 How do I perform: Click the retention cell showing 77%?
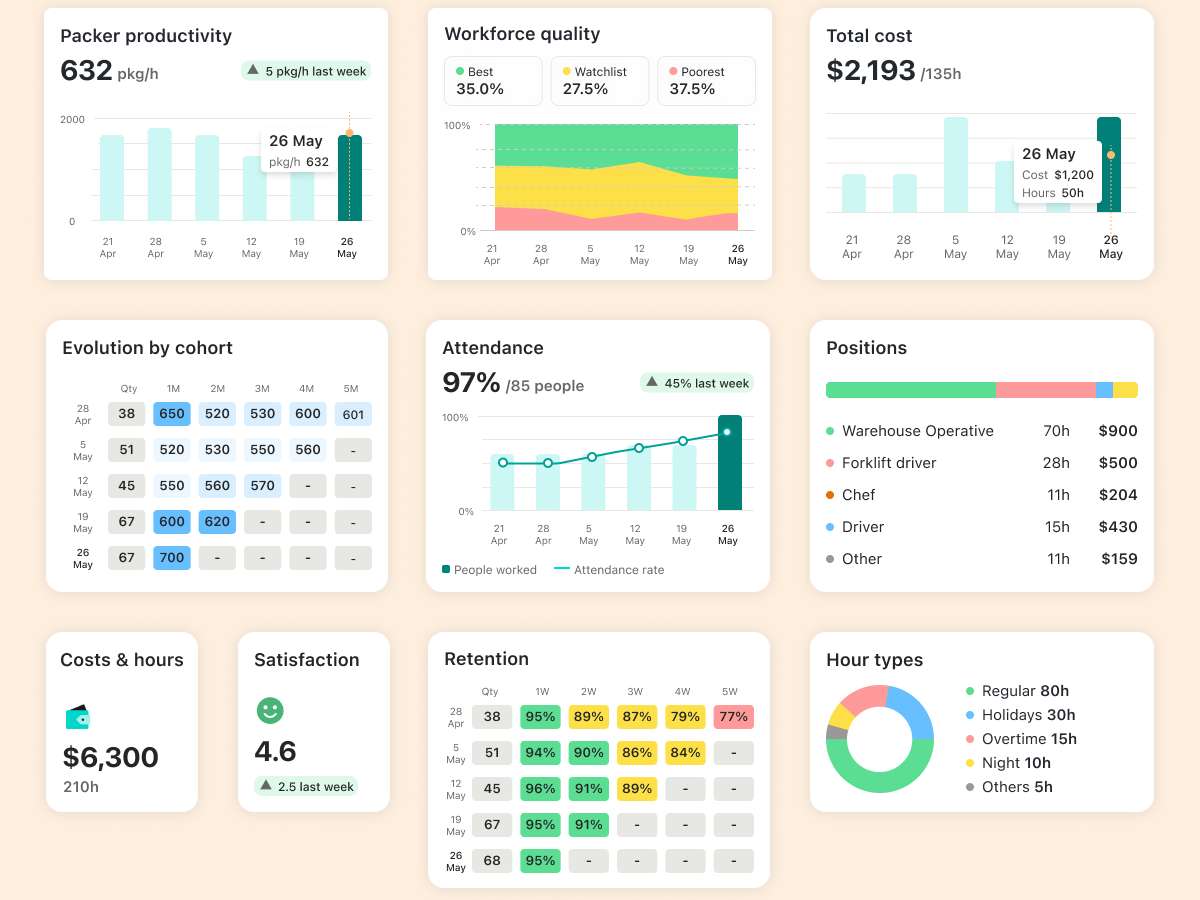(733, 717)
